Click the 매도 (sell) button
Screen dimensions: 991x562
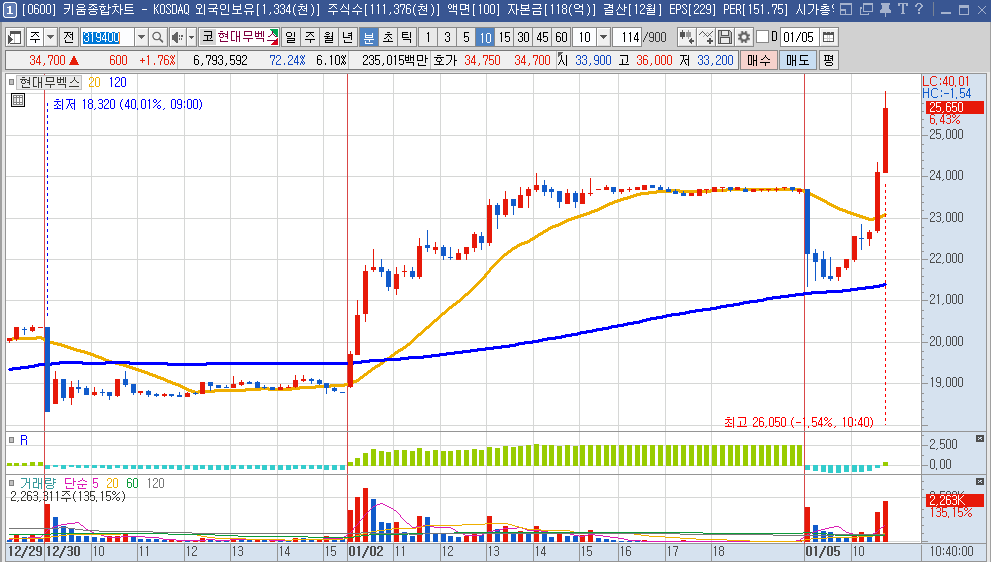[x=797, y=60]
